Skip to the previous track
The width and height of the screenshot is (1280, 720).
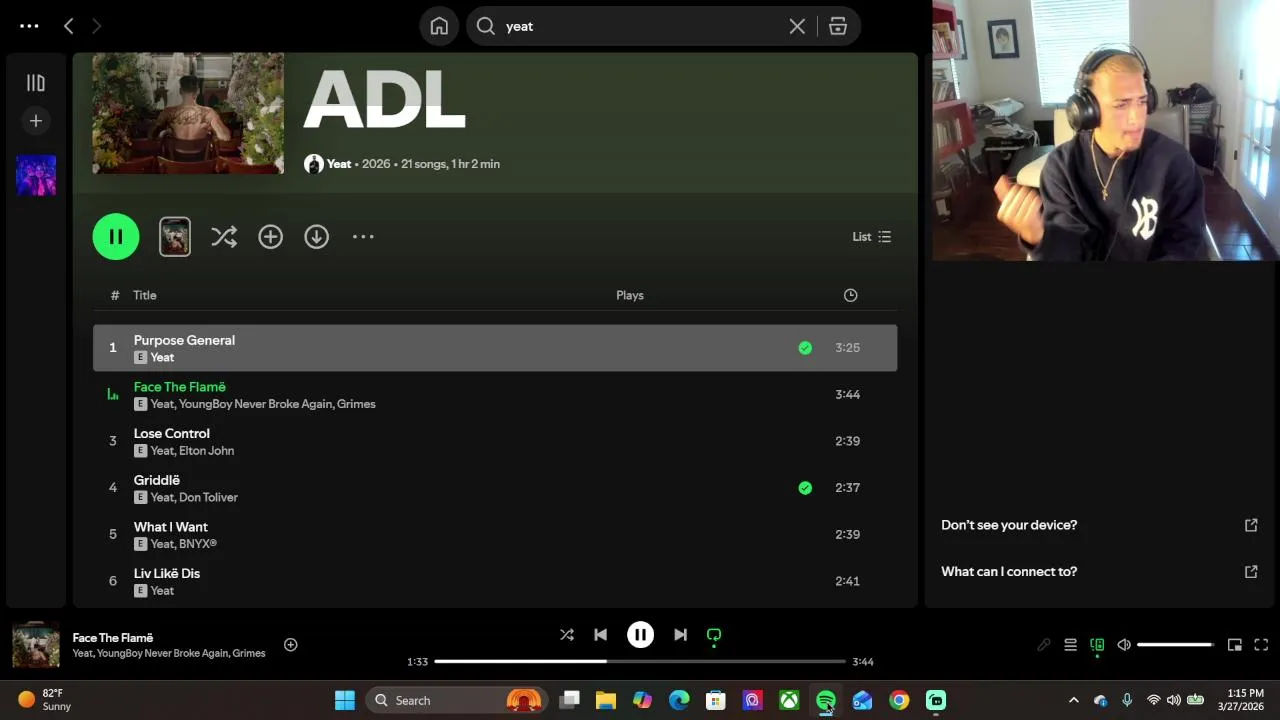coord(600,635)
